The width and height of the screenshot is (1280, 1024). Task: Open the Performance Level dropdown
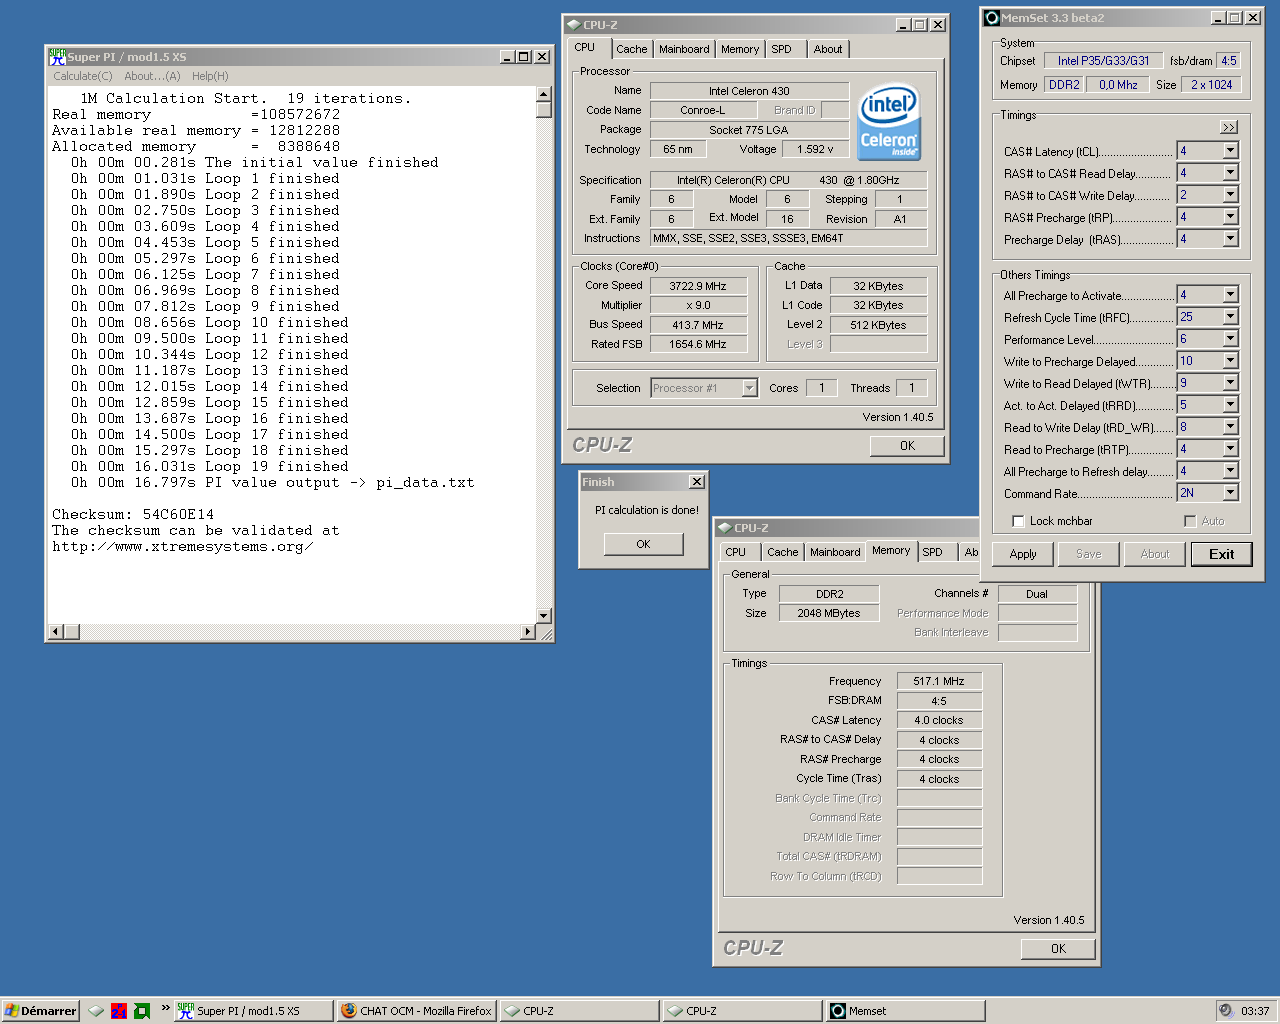tap(1230, 339)
